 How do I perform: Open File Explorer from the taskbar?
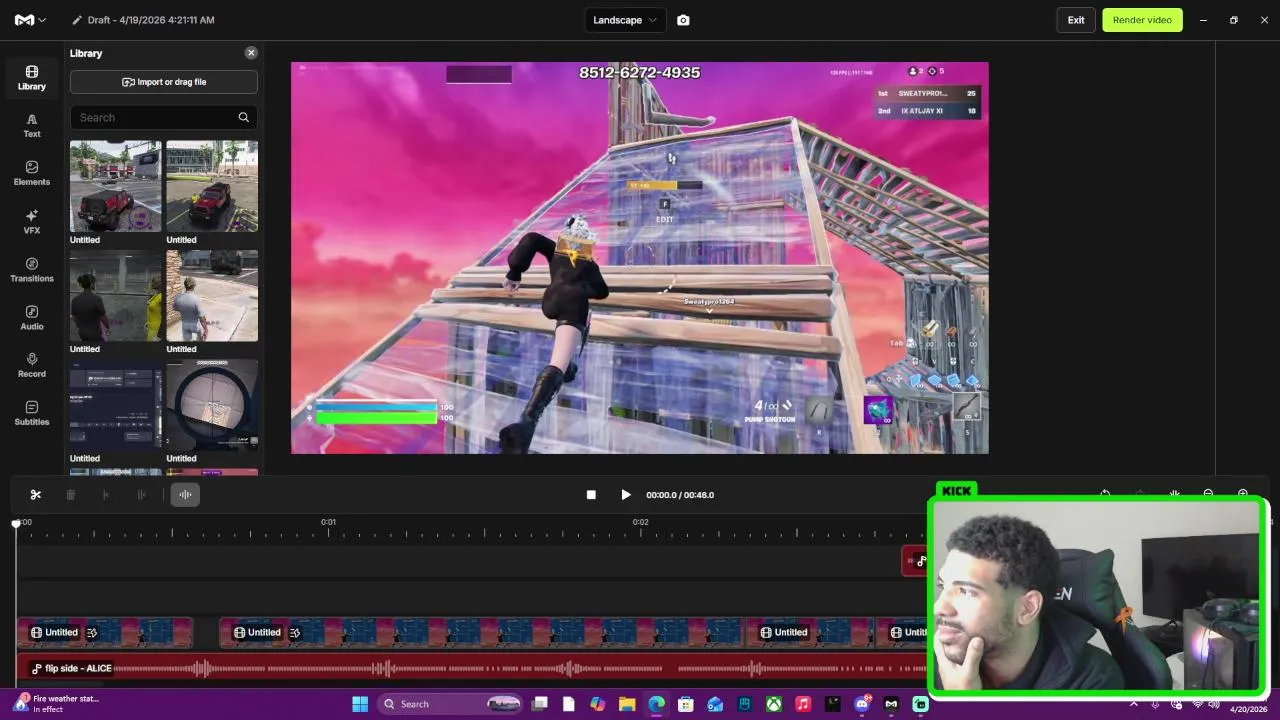[x=627, y=704]
